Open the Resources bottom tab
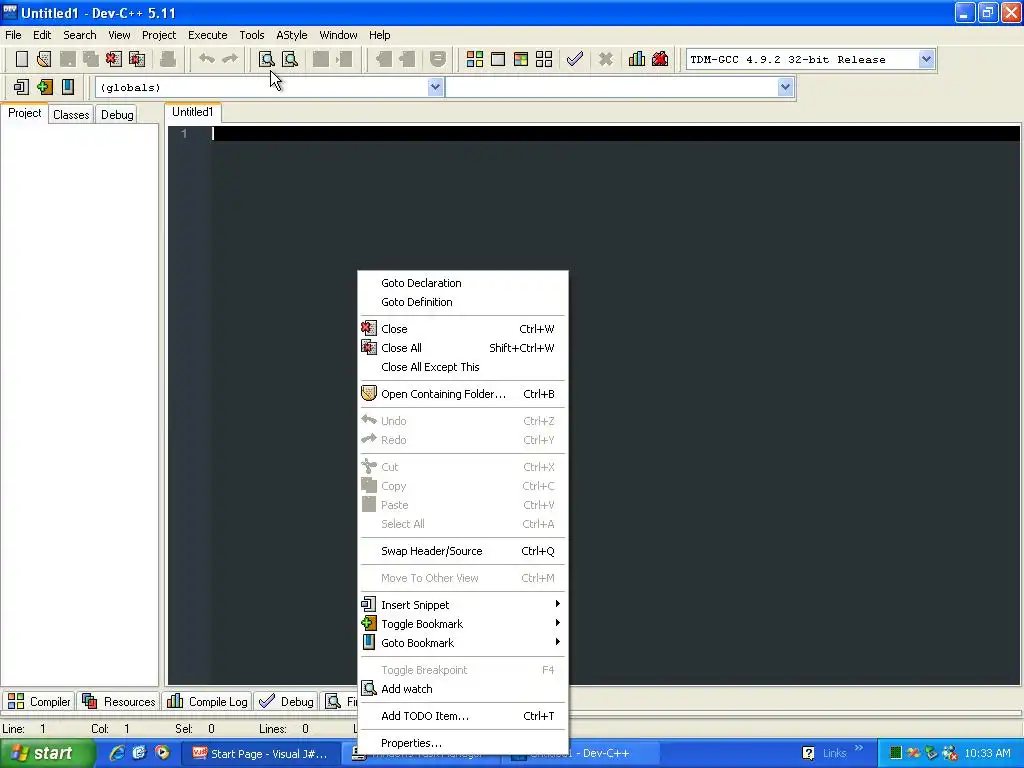The height and width of the screenshot is (768, 1024). pyautogui.click(x=119, y=701)
